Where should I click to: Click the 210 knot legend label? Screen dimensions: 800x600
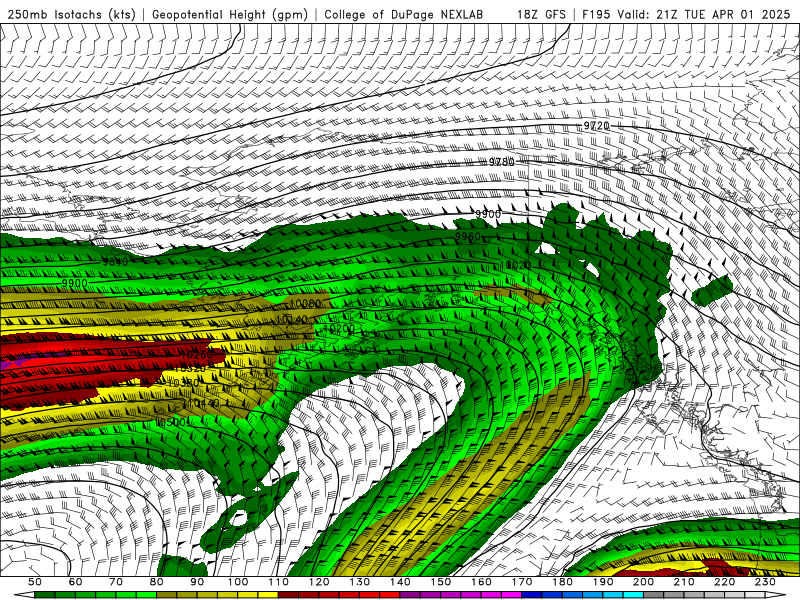[x=684, y=582]
